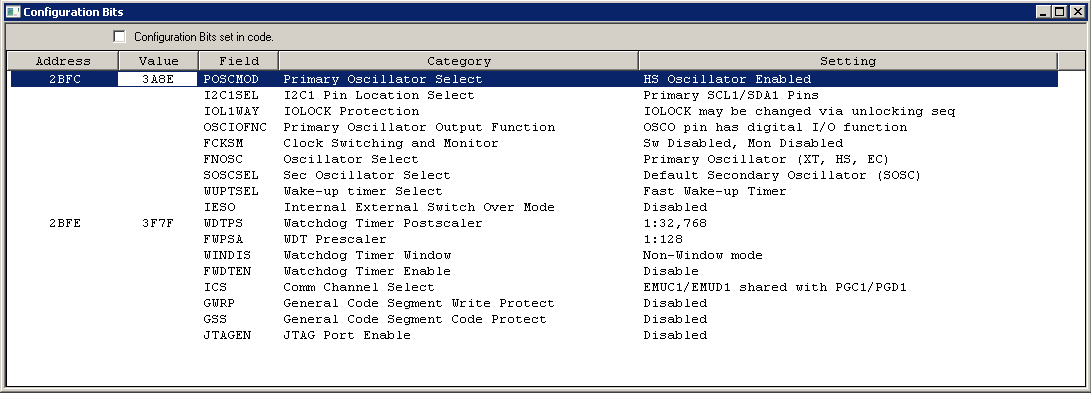The image size is (1091, 393).
Task: Select the GSS field
Action: pos(215,319)
